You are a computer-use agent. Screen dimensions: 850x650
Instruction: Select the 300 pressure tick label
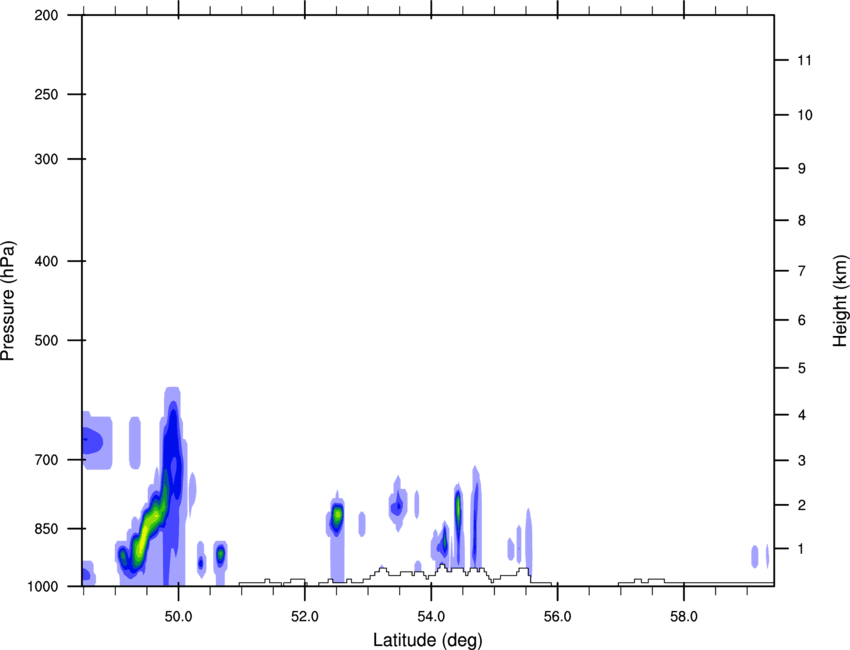46,159
